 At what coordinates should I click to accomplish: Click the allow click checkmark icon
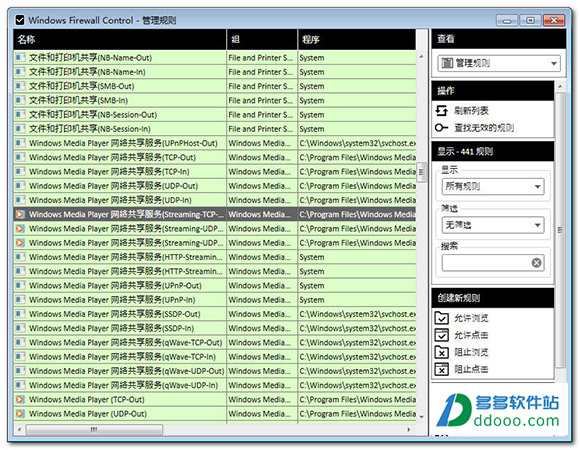(442, 335)
